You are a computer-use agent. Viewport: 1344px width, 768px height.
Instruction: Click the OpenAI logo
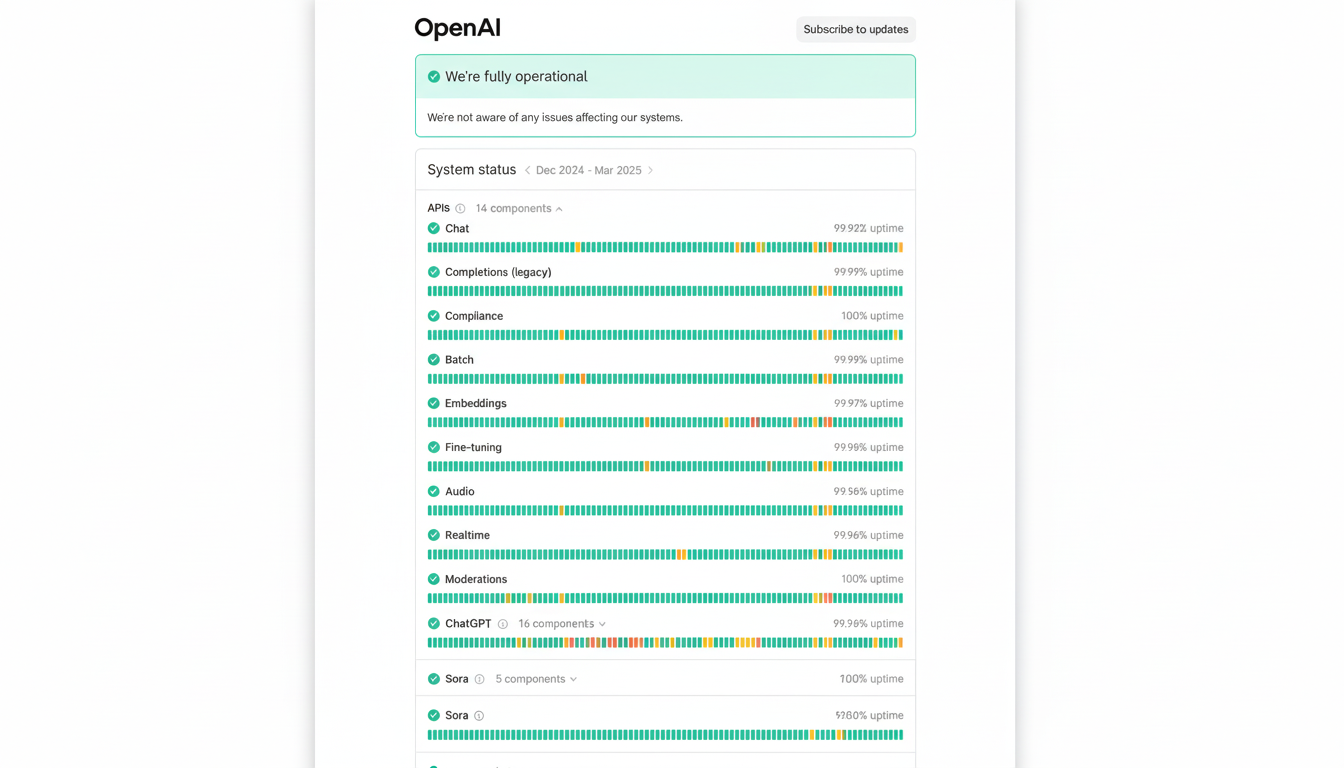click(457, 27)
